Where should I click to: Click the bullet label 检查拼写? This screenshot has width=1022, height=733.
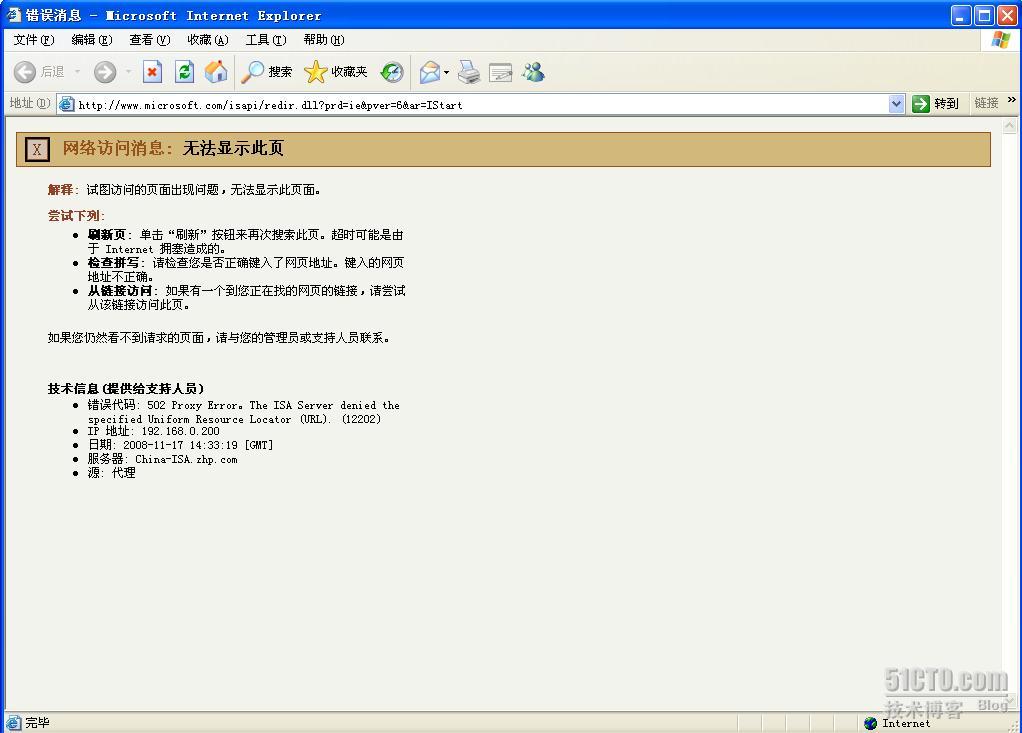tap(113, 263)
